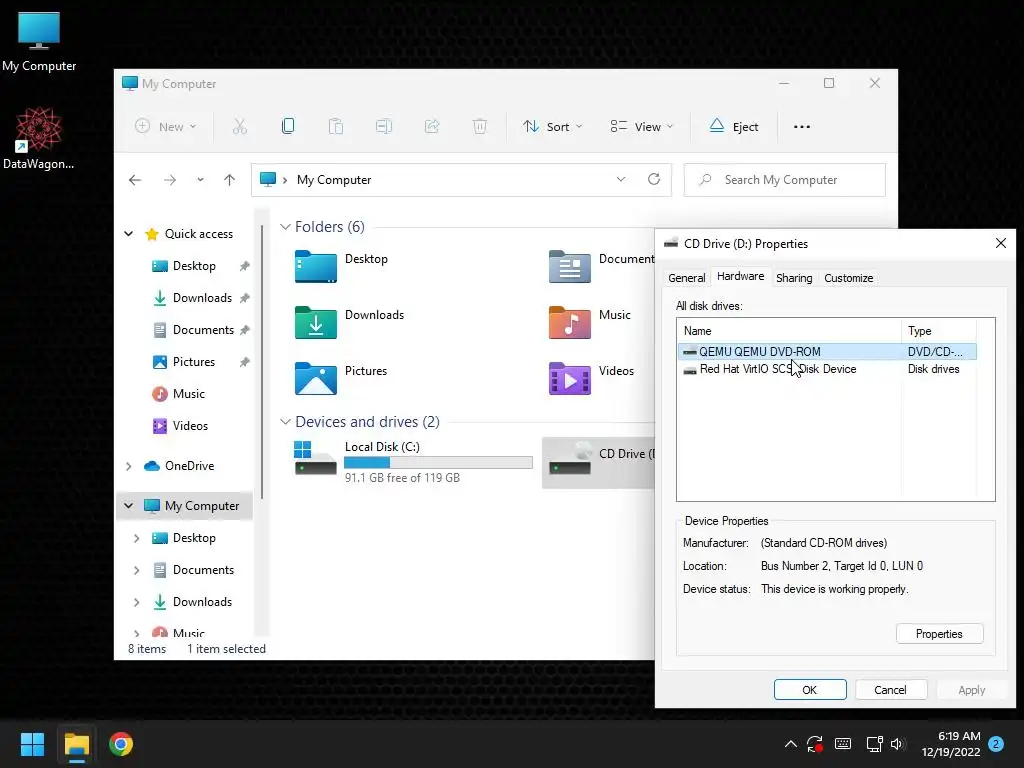Click the Copy icon in toolbar
The width and height of the screenshot is (1024, 768).
click(x=287, y=127)
